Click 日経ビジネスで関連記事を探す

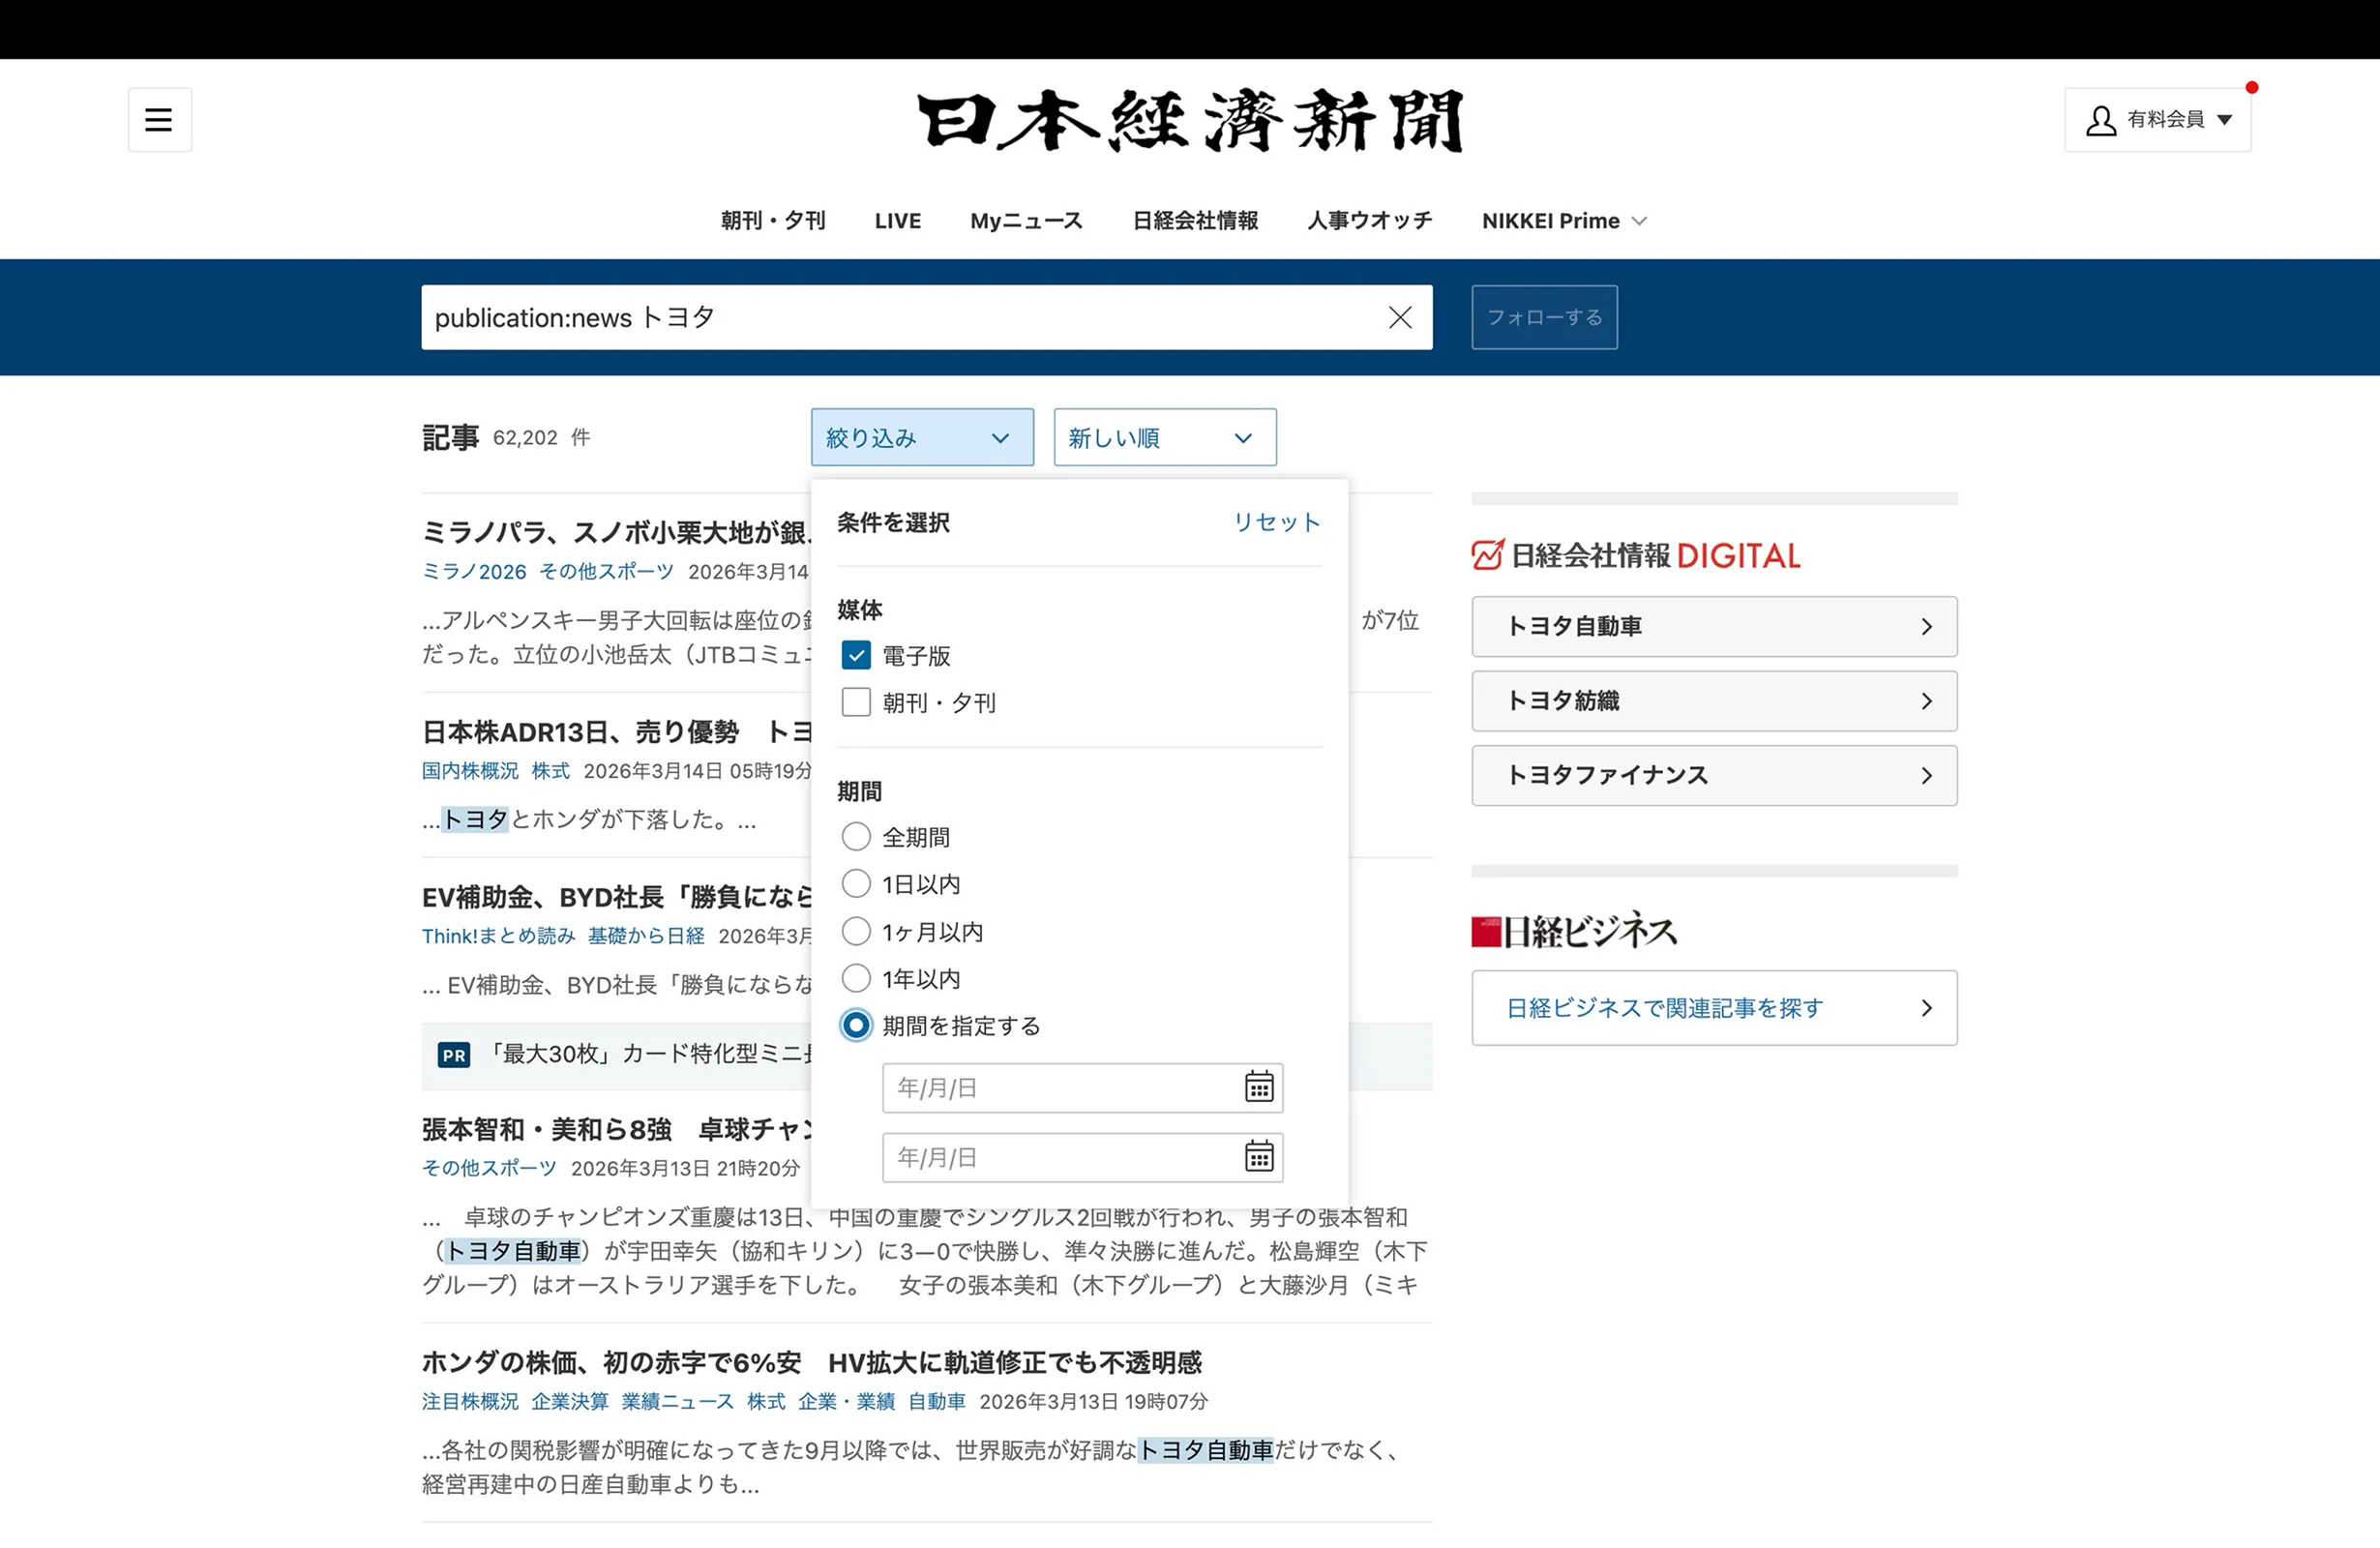click(x=1714, y=1008)
